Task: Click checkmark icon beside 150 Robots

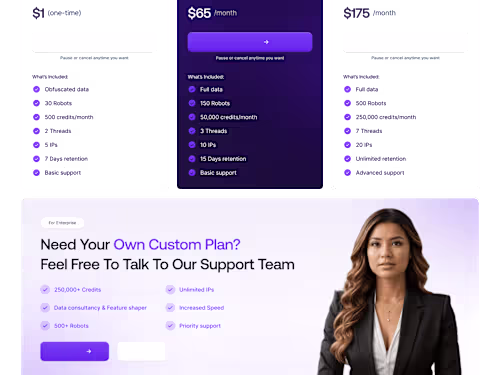Action: click(192, 103)
